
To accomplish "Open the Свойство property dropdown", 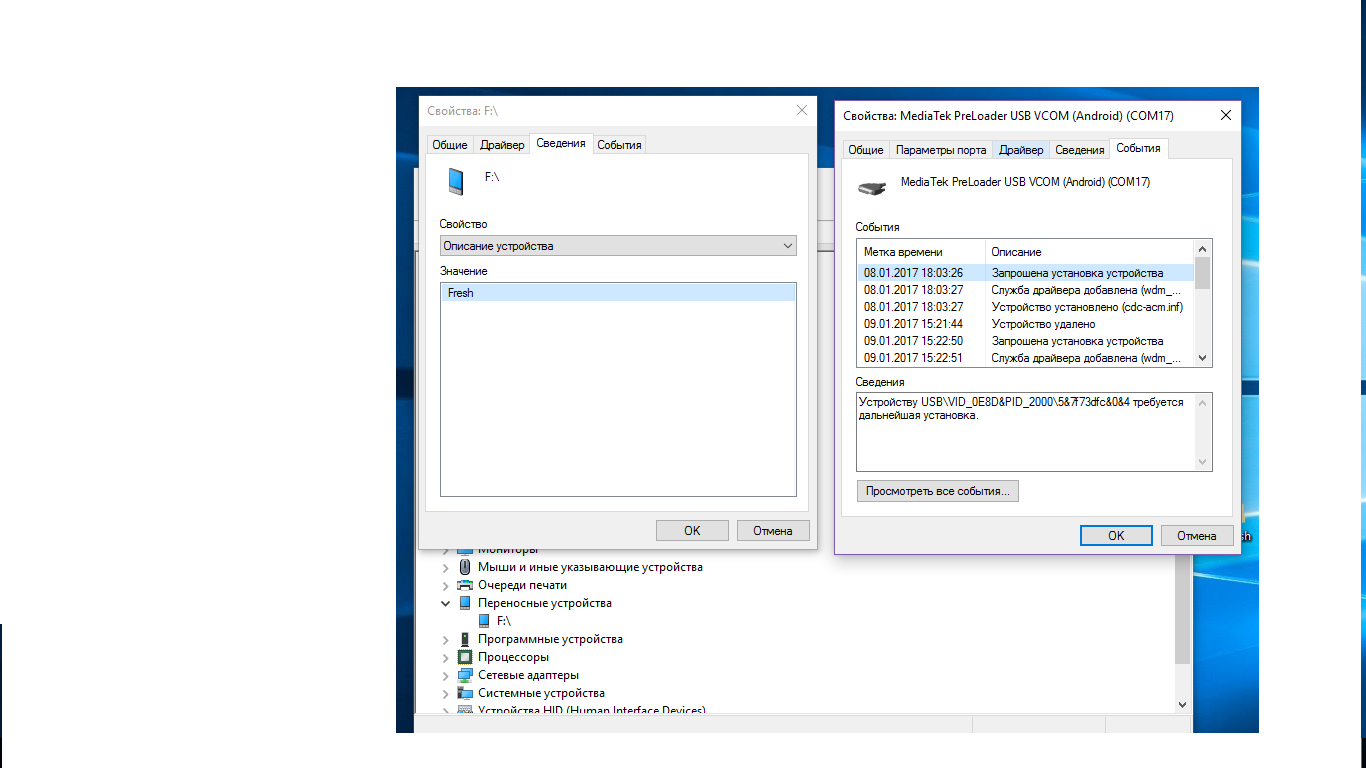I will [618, 246].
